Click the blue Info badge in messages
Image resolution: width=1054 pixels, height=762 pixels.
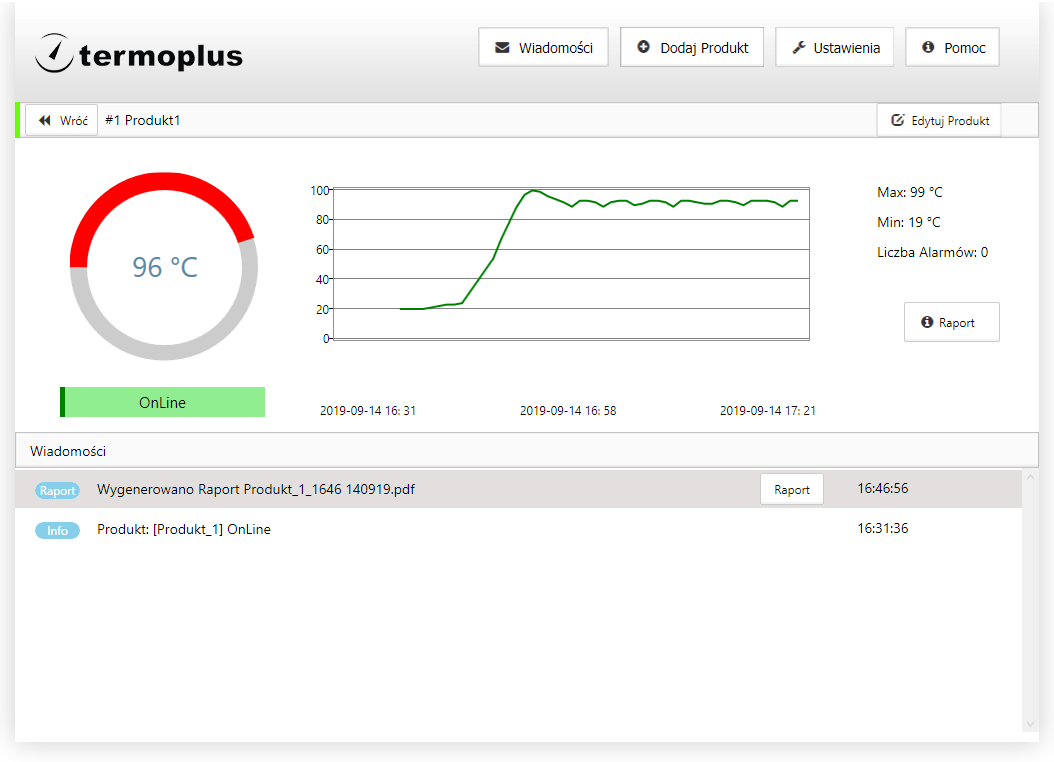[57, 530]
